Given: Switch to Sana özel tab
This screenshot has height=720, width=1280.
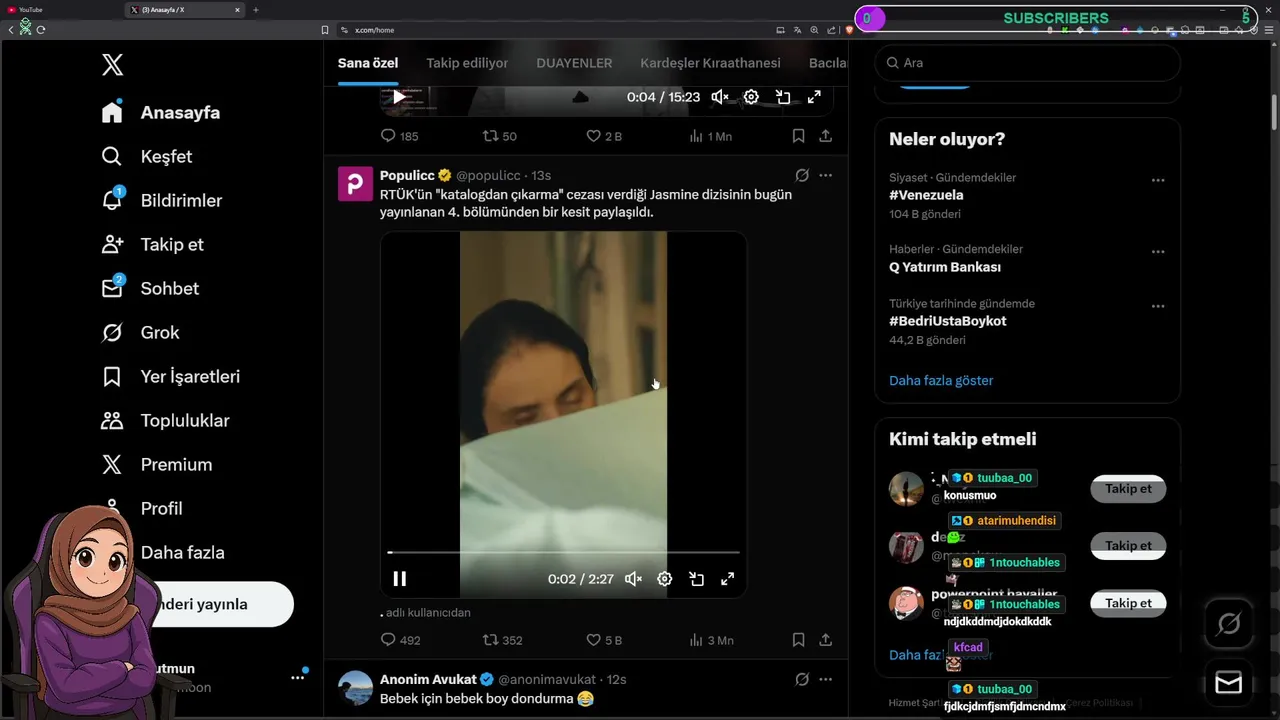Looking at the screenshot, I should (x=368, y=63).
